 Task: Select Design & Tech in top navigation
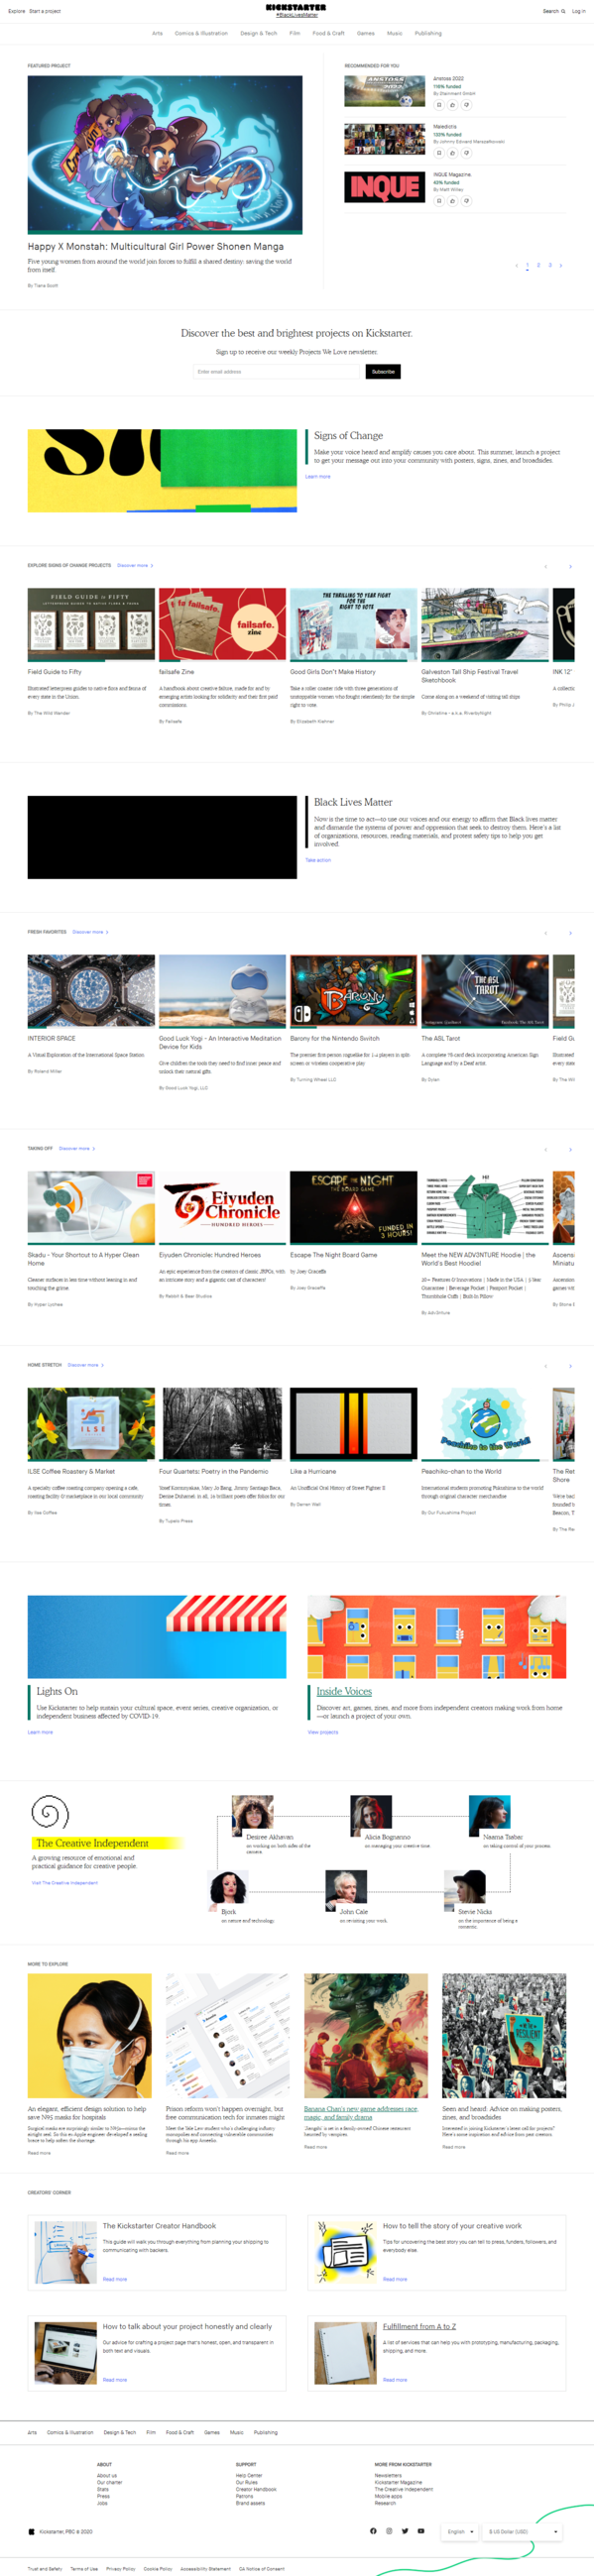258,33
